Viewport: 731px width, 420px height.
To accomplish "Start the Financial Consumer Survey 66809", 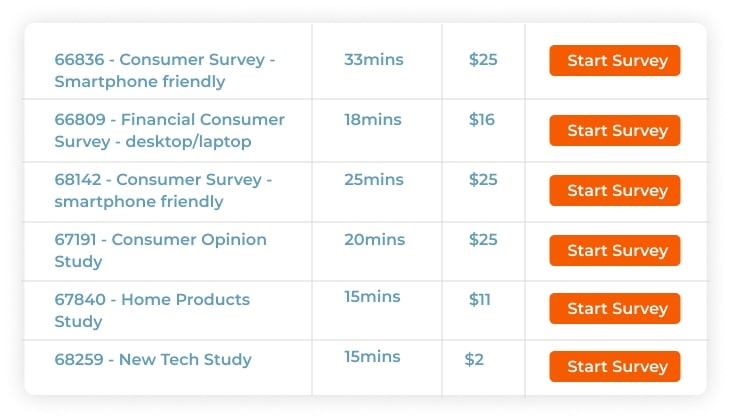I will point(614,131).
